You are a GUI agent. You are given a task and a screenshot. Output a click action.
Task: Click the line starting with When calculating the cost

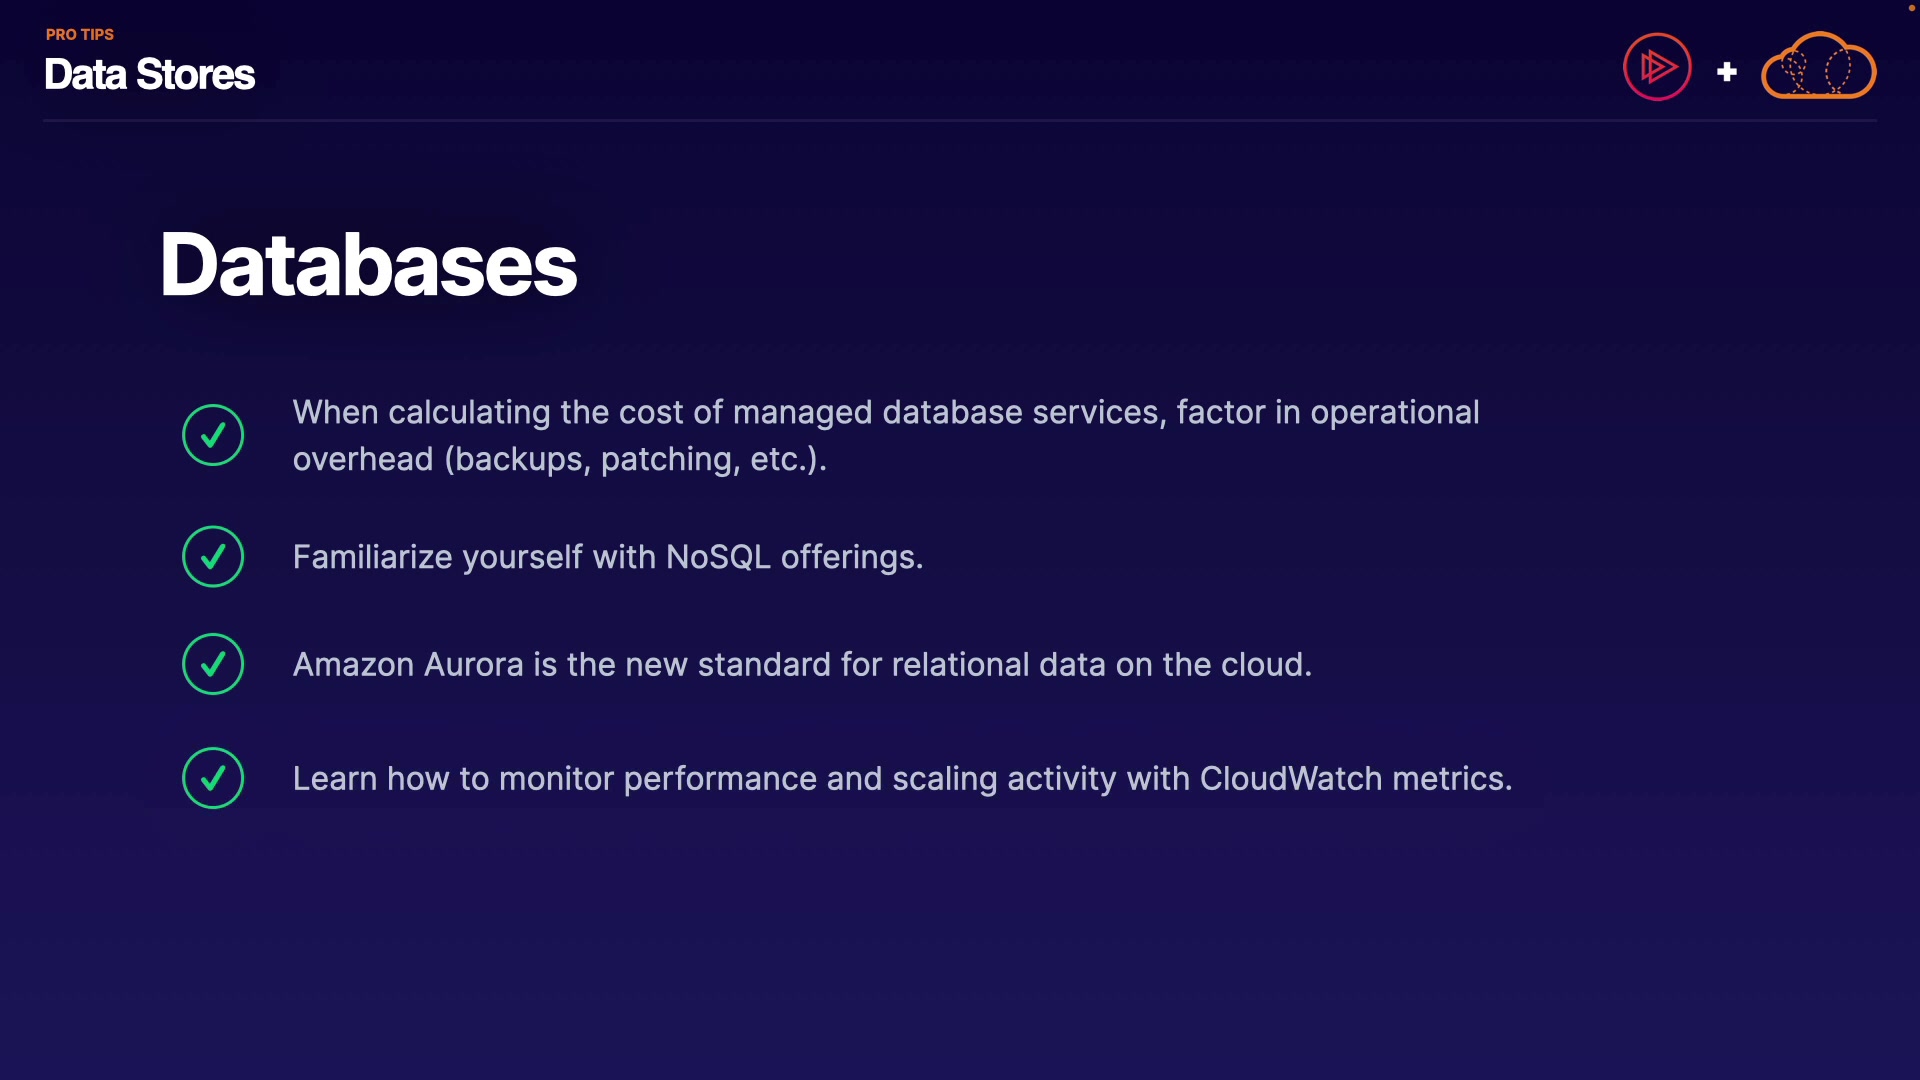[885, 412]
